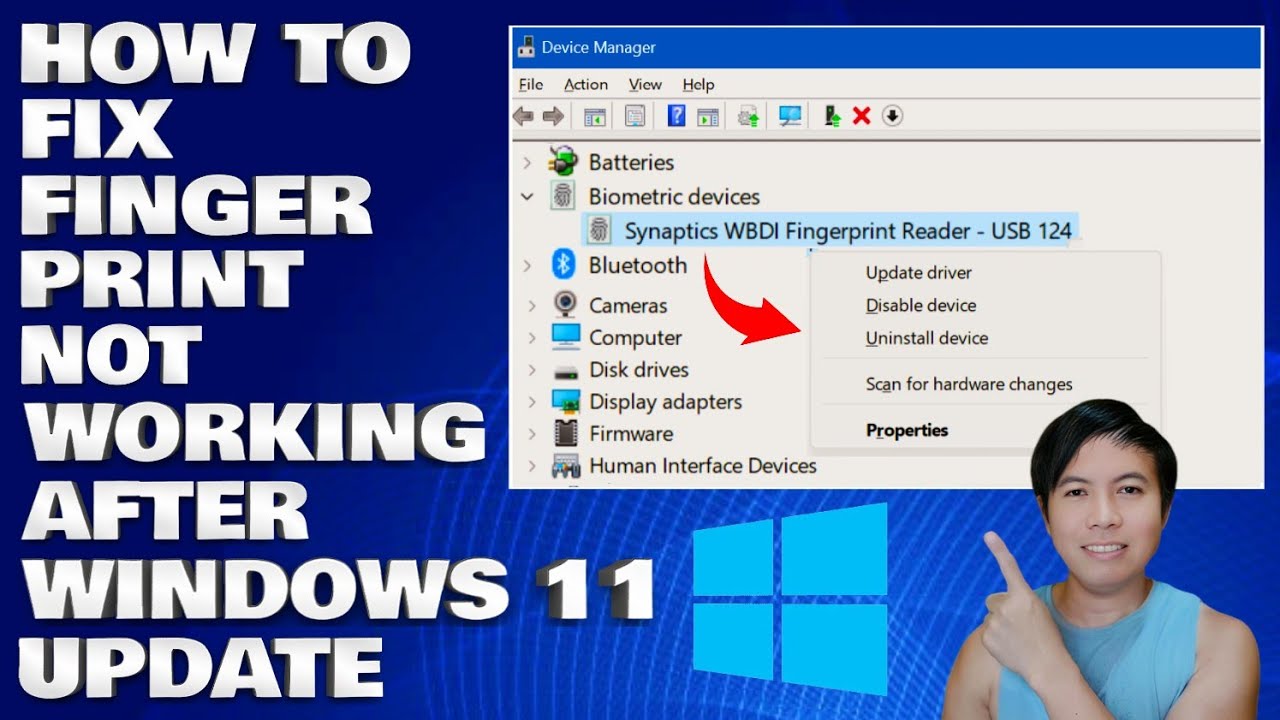Image resolution: width=1280 pixels, height=720 pixels.
Task: Expand the Human Interface Devices chevron
Action: [x=532, y=465]
